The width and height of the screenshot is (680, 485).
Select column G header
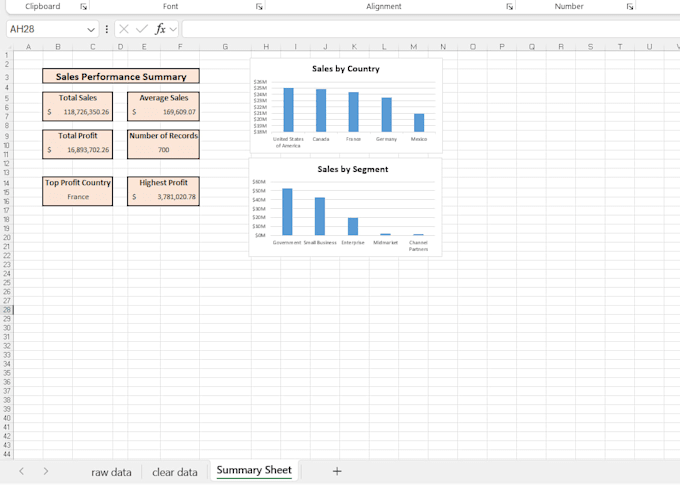pos(225,46)
